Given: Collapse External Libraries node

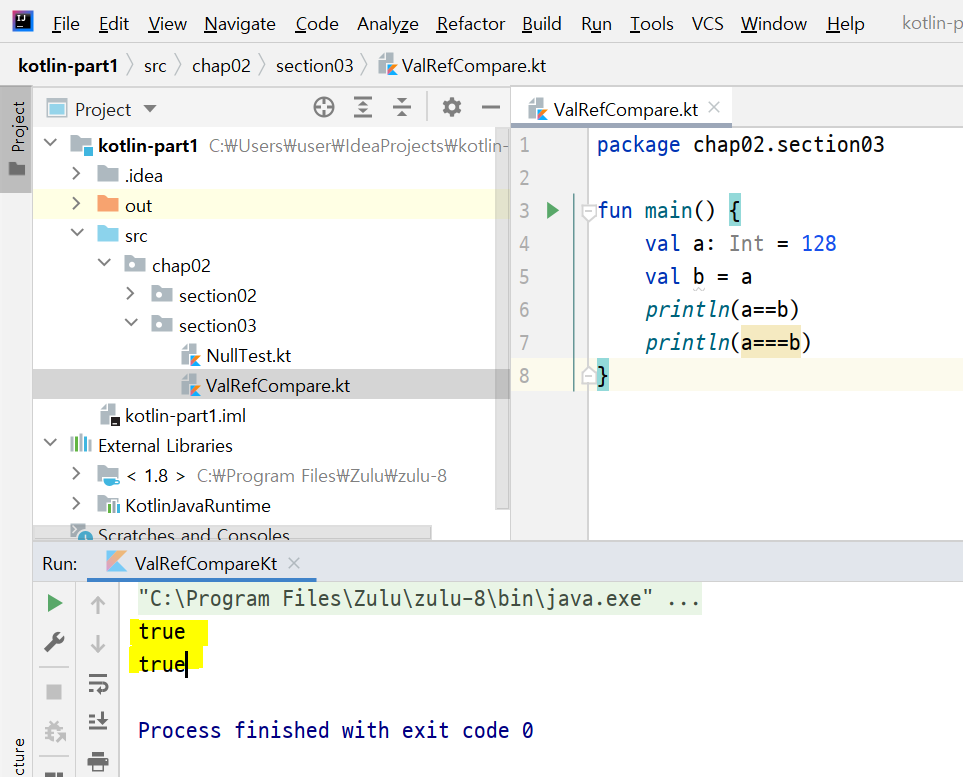Looking at the screenshot, I should 50,443.
